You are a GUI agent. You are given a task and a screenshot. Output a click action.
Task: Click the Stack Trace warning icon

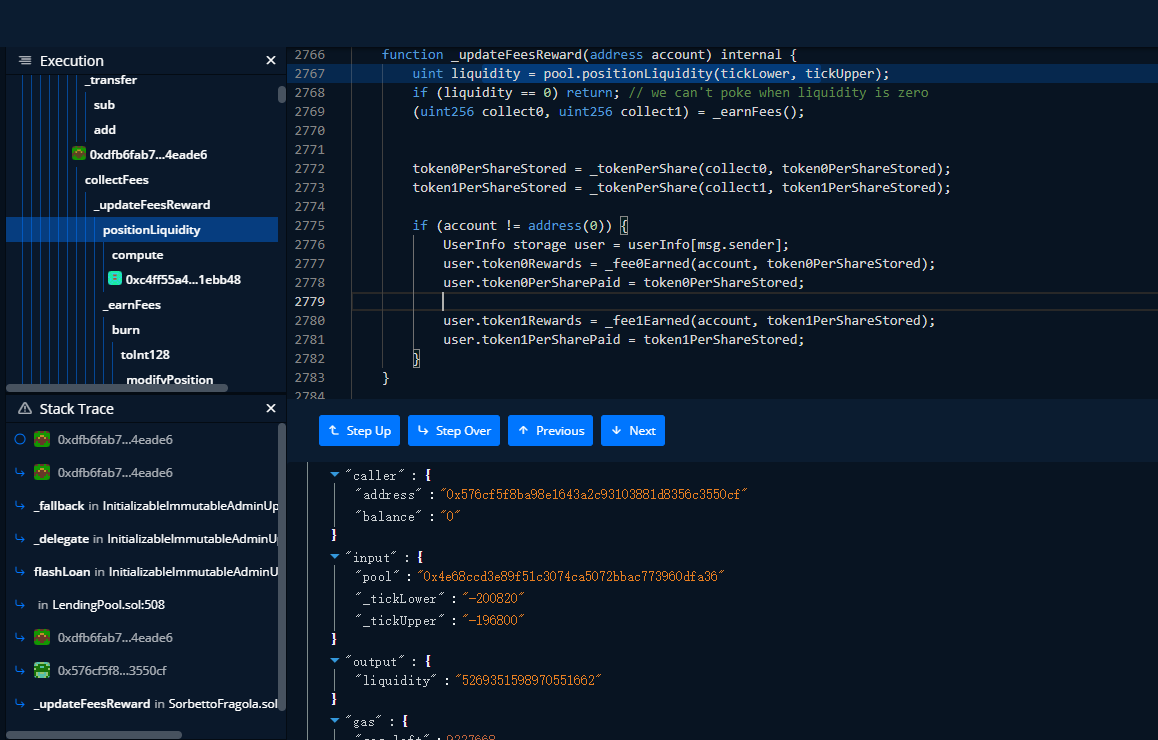25,408
